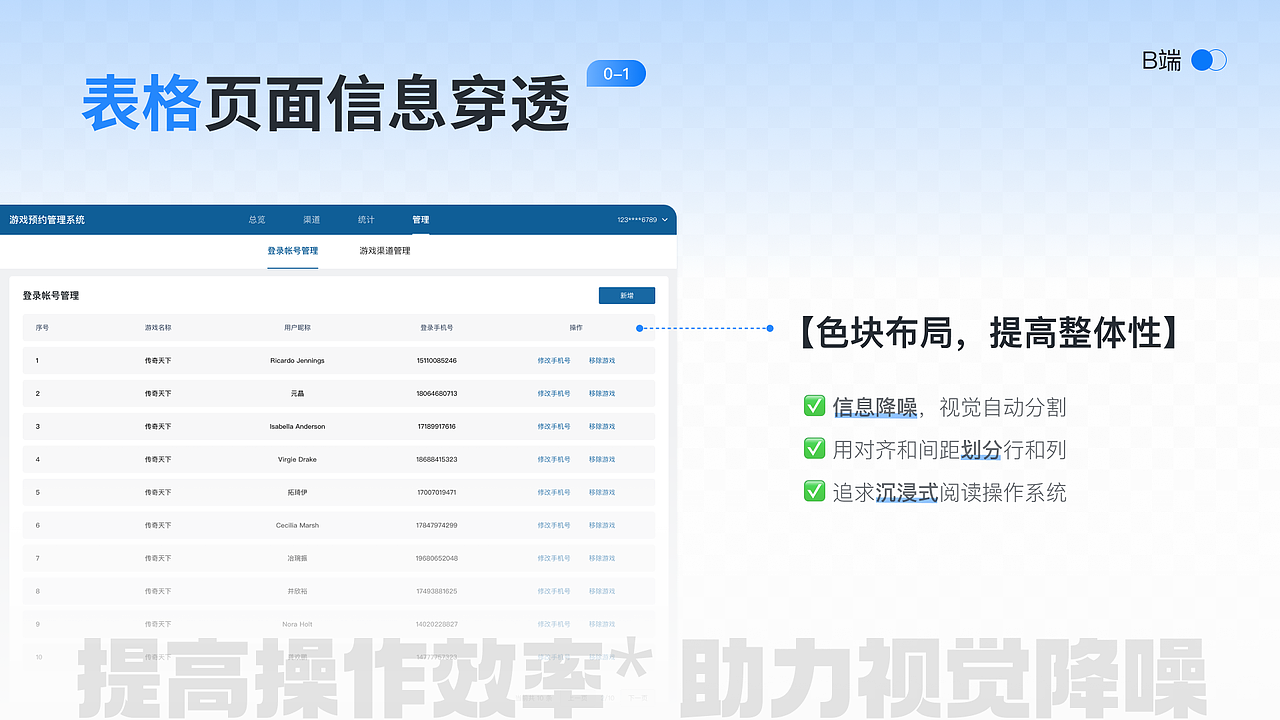Open the 统计 navigation item

[x=366, y=219]
